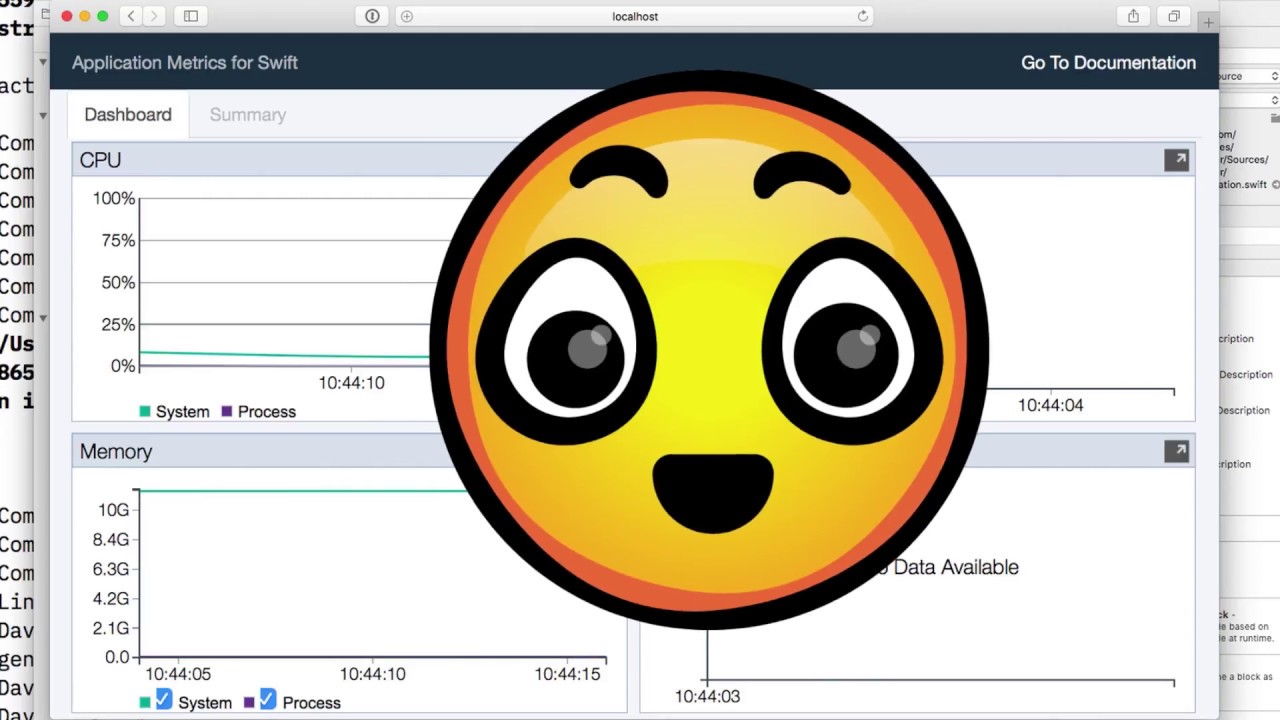Click the green Memory System legend swatch
1280x720 pixels.
pos(145,702)
